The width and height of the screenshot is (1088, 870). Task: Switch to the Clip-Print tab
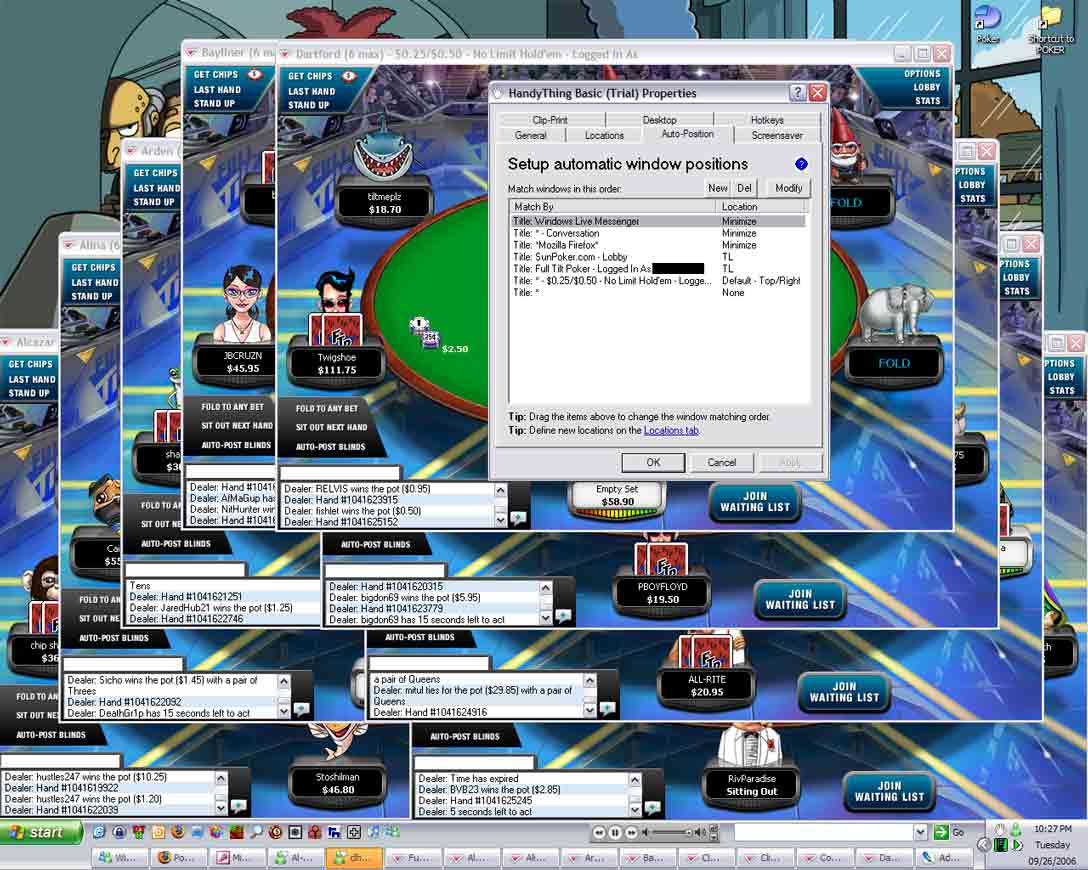click(550, 120)
